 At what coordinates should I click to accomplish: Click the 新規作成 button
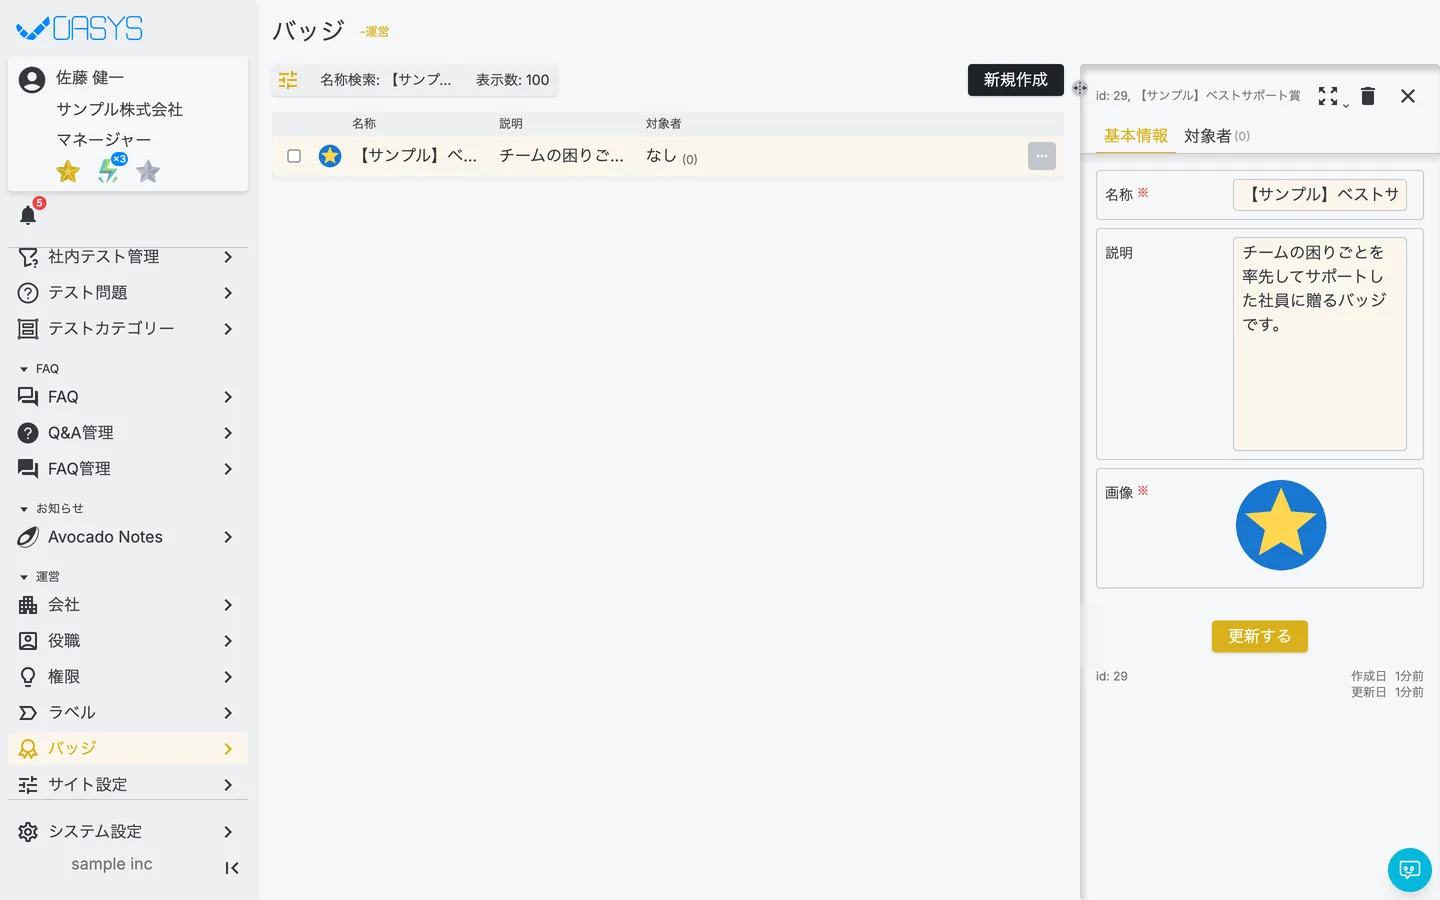[1016, 80]
